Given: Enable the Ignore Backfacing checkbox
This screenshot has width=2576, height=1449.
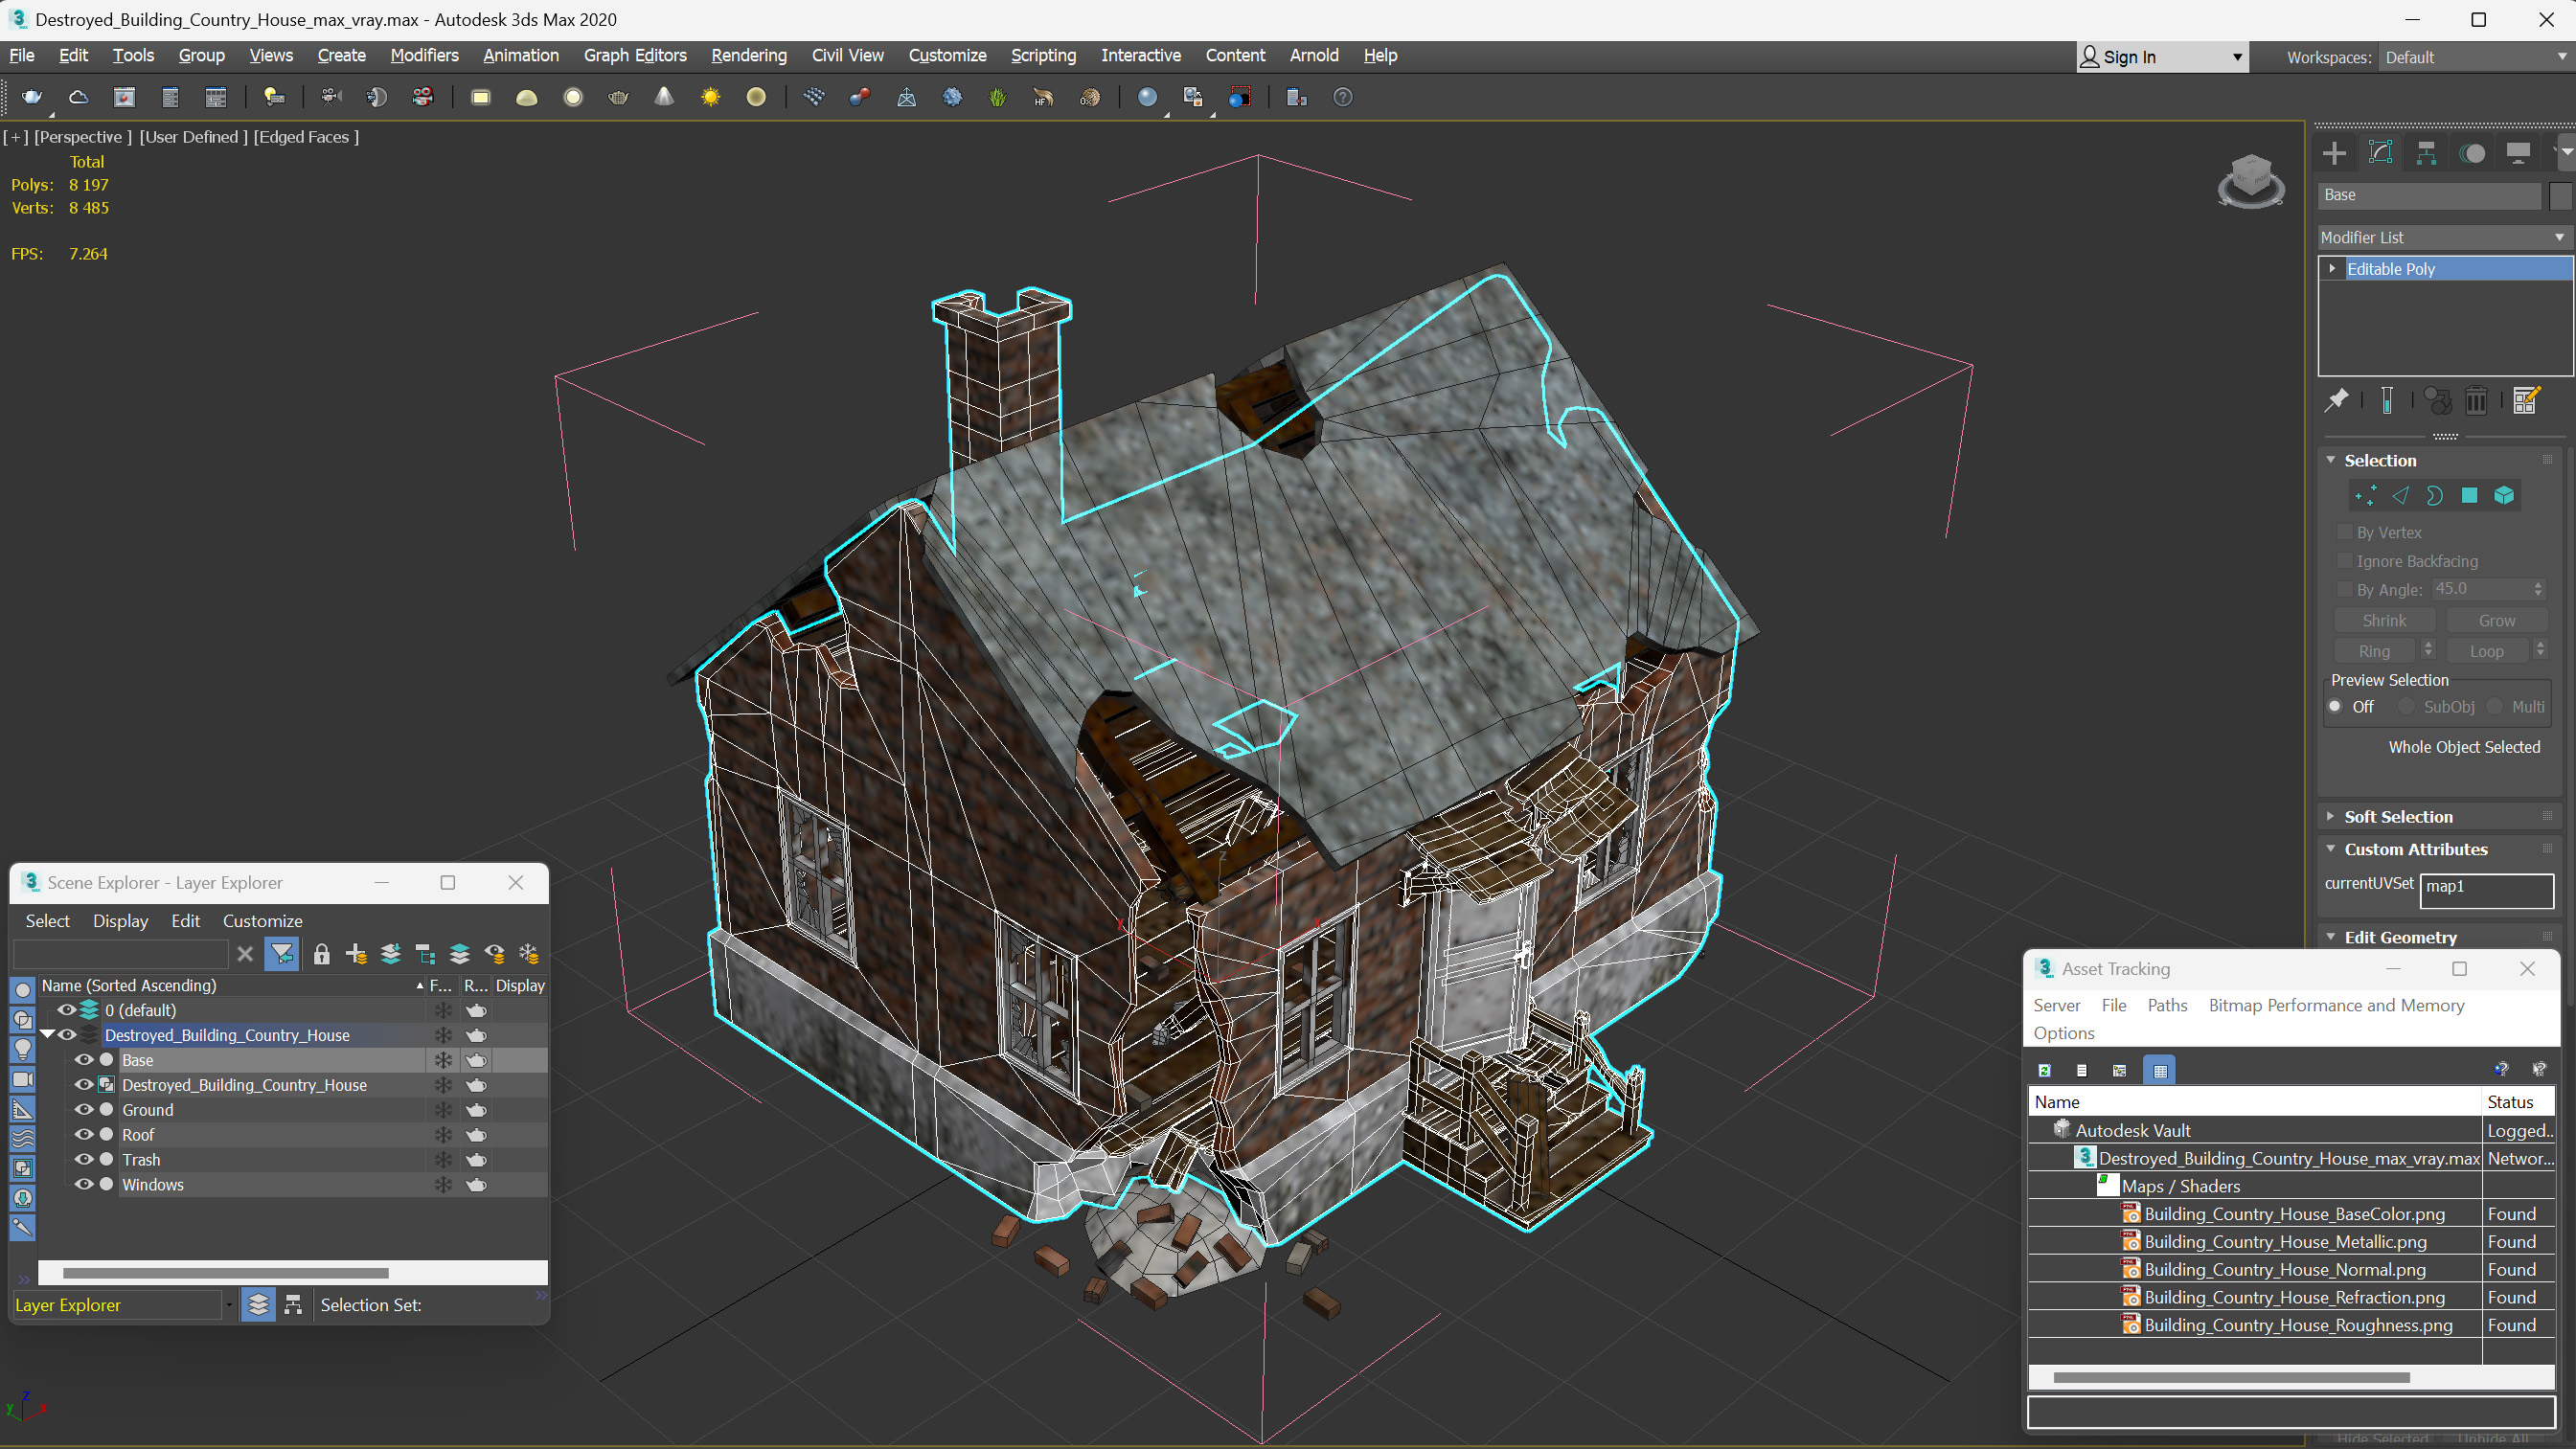Looking at the screenshot, I should coord(2344,561).
